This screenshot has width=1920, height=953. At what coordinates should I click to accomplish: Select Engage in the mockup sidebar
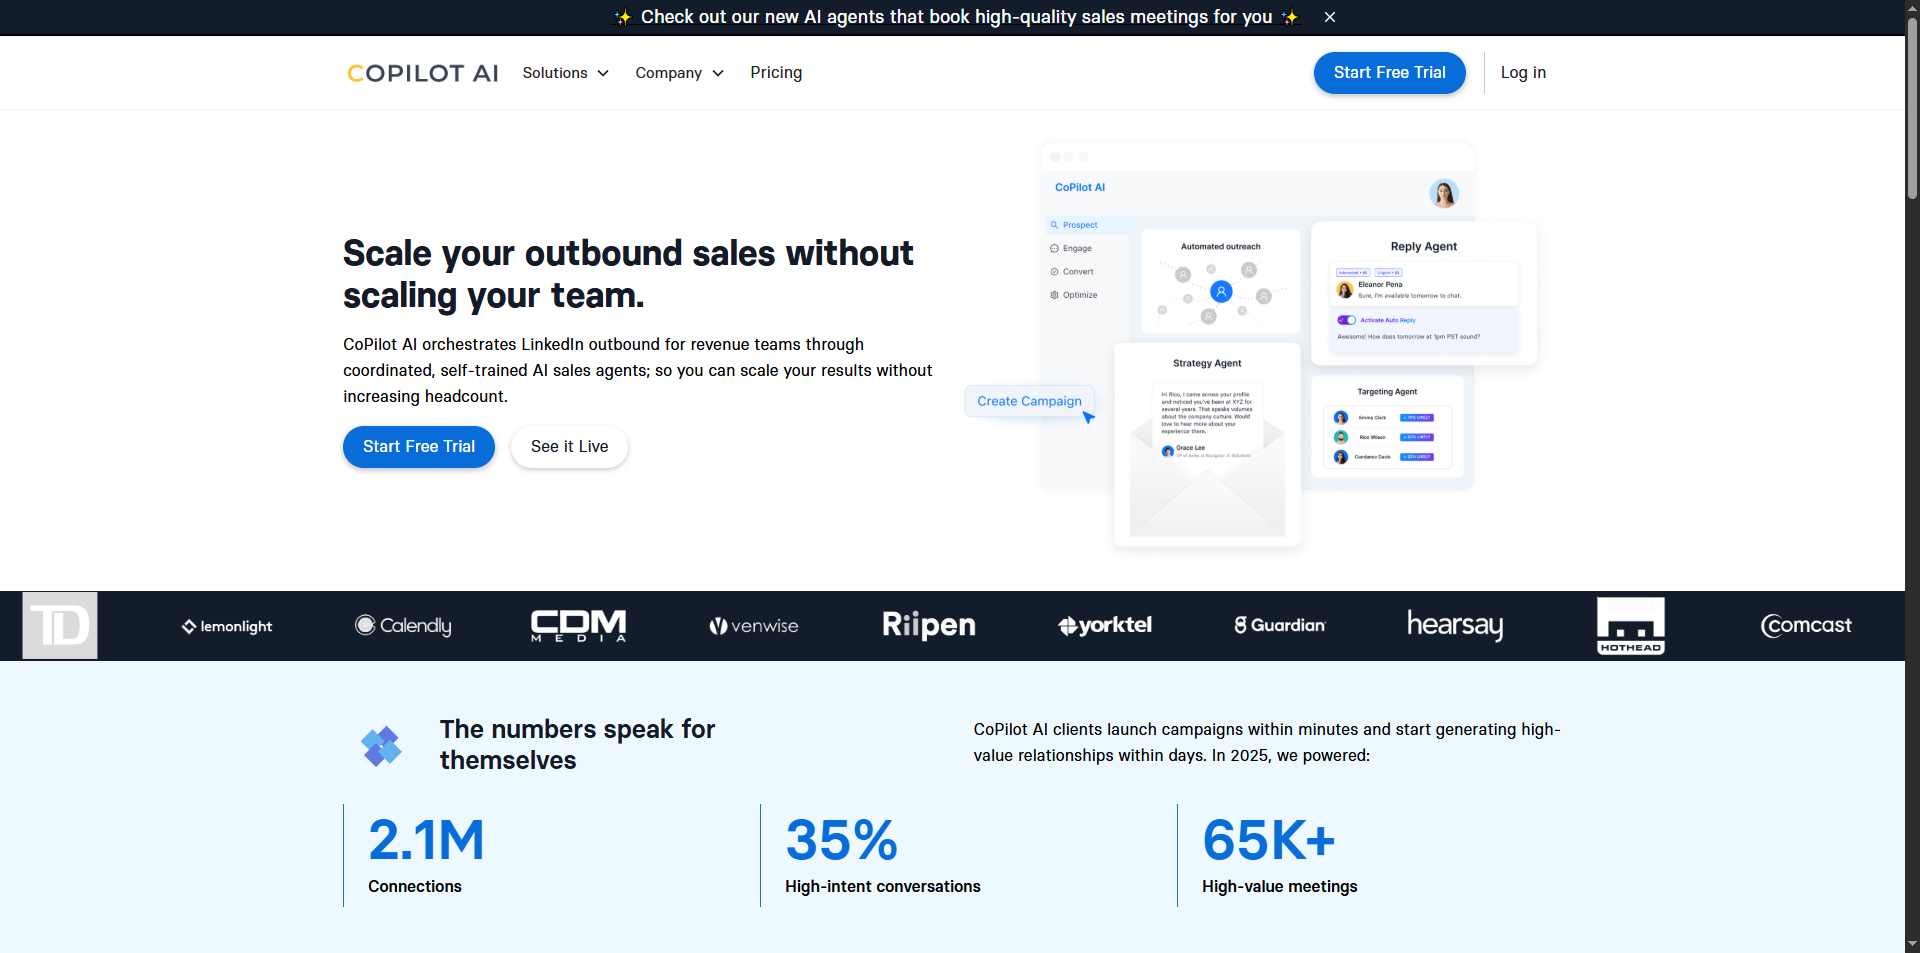(1071, 248)
